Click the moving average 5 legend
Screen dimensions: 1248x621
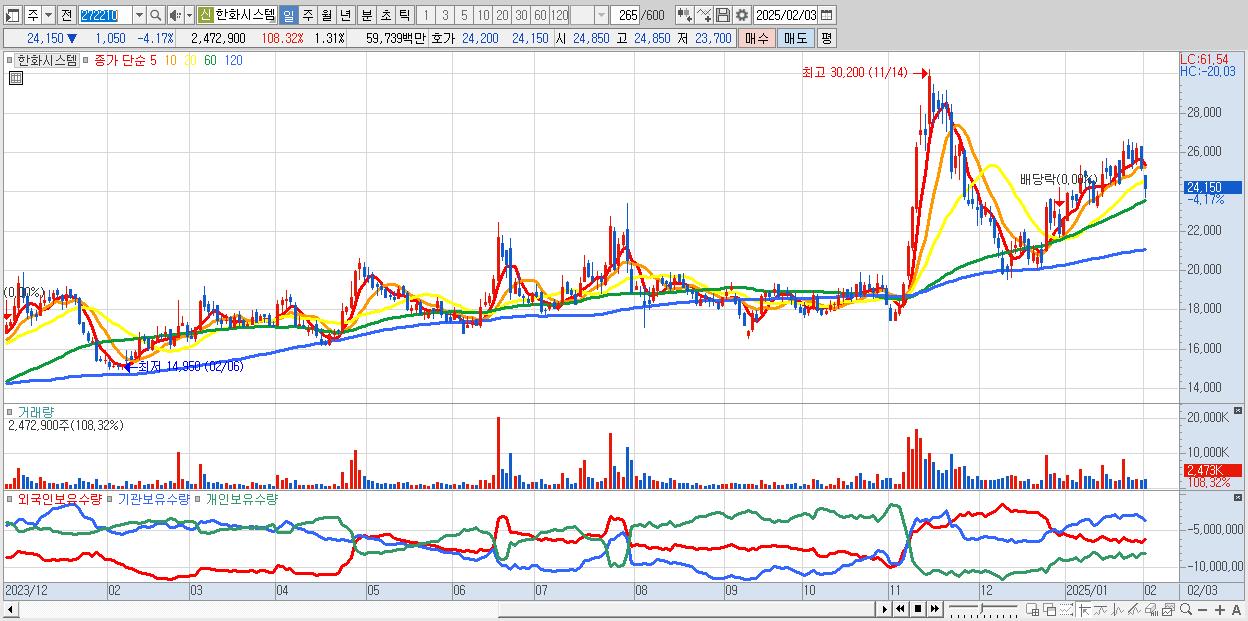click(x=153, y=60)
